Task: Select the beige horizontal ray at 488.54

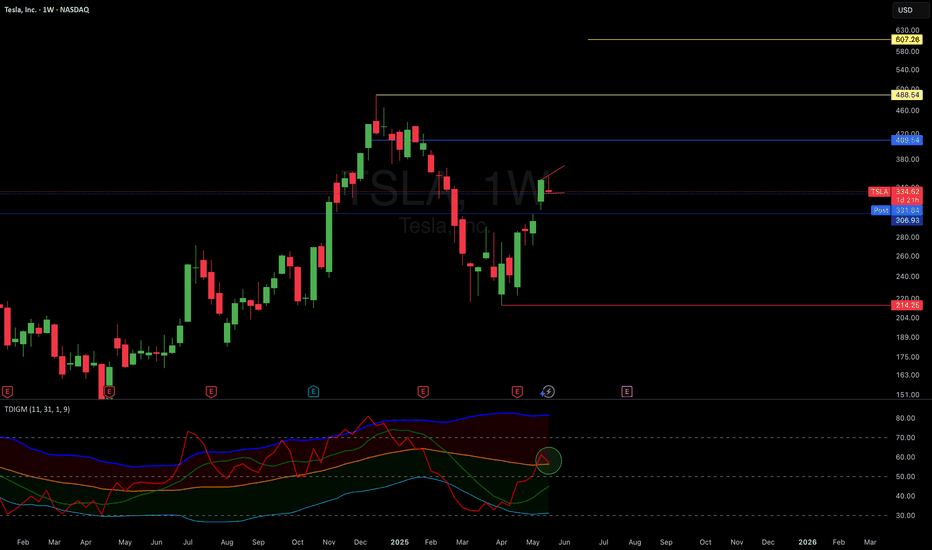Action: [x=633, y=95]
